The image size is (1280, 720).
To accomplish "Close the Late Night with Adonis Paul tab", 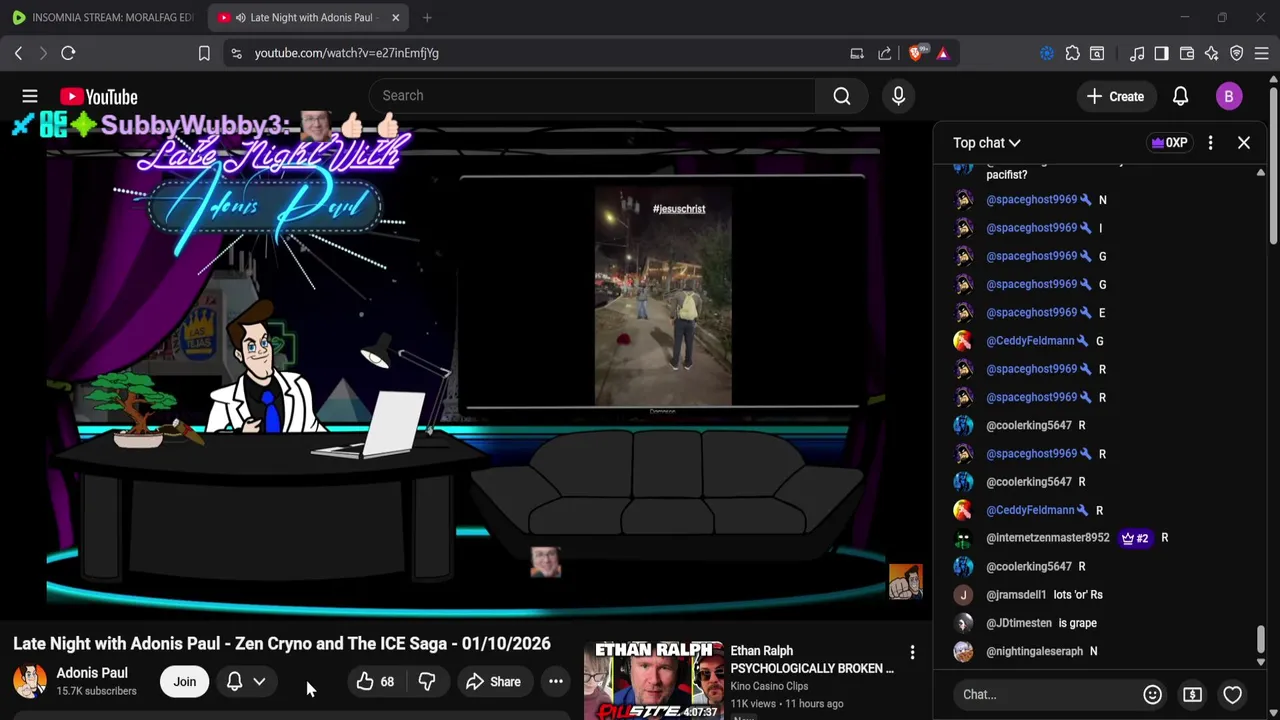I will click(x=395, y=17).
